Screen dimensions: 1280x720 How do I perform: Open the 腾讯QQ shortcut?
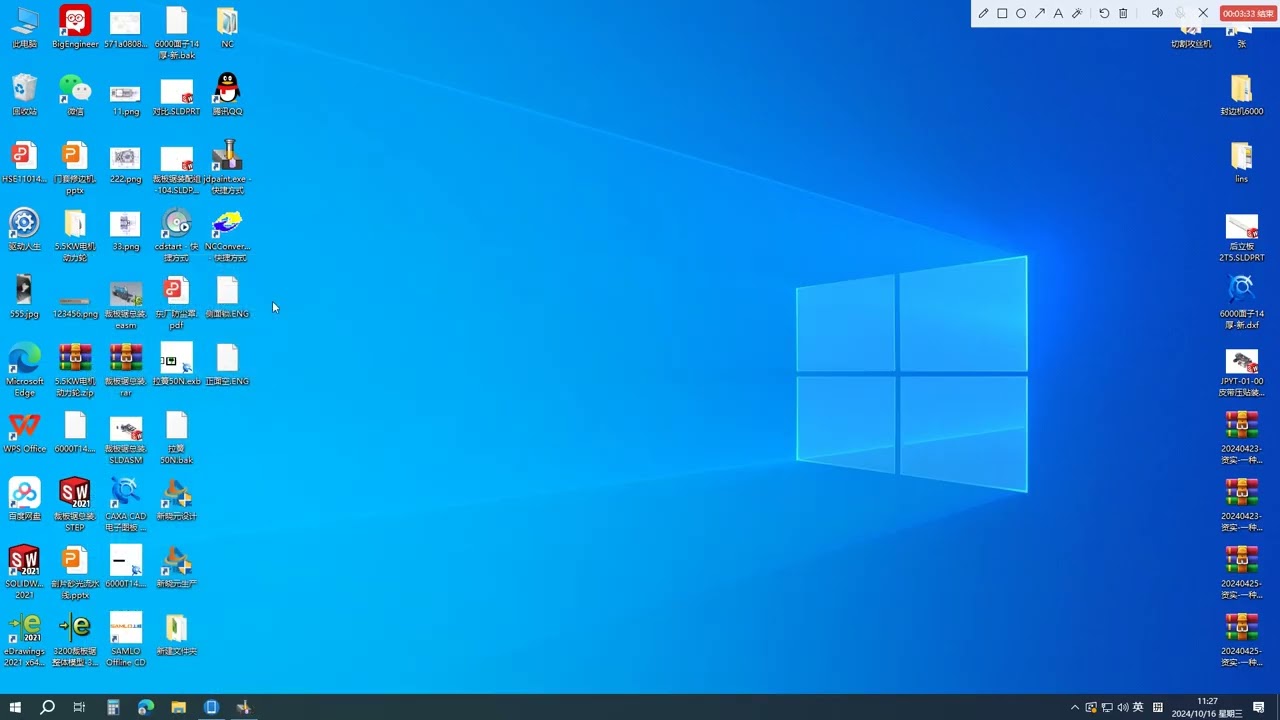(227, 95)
